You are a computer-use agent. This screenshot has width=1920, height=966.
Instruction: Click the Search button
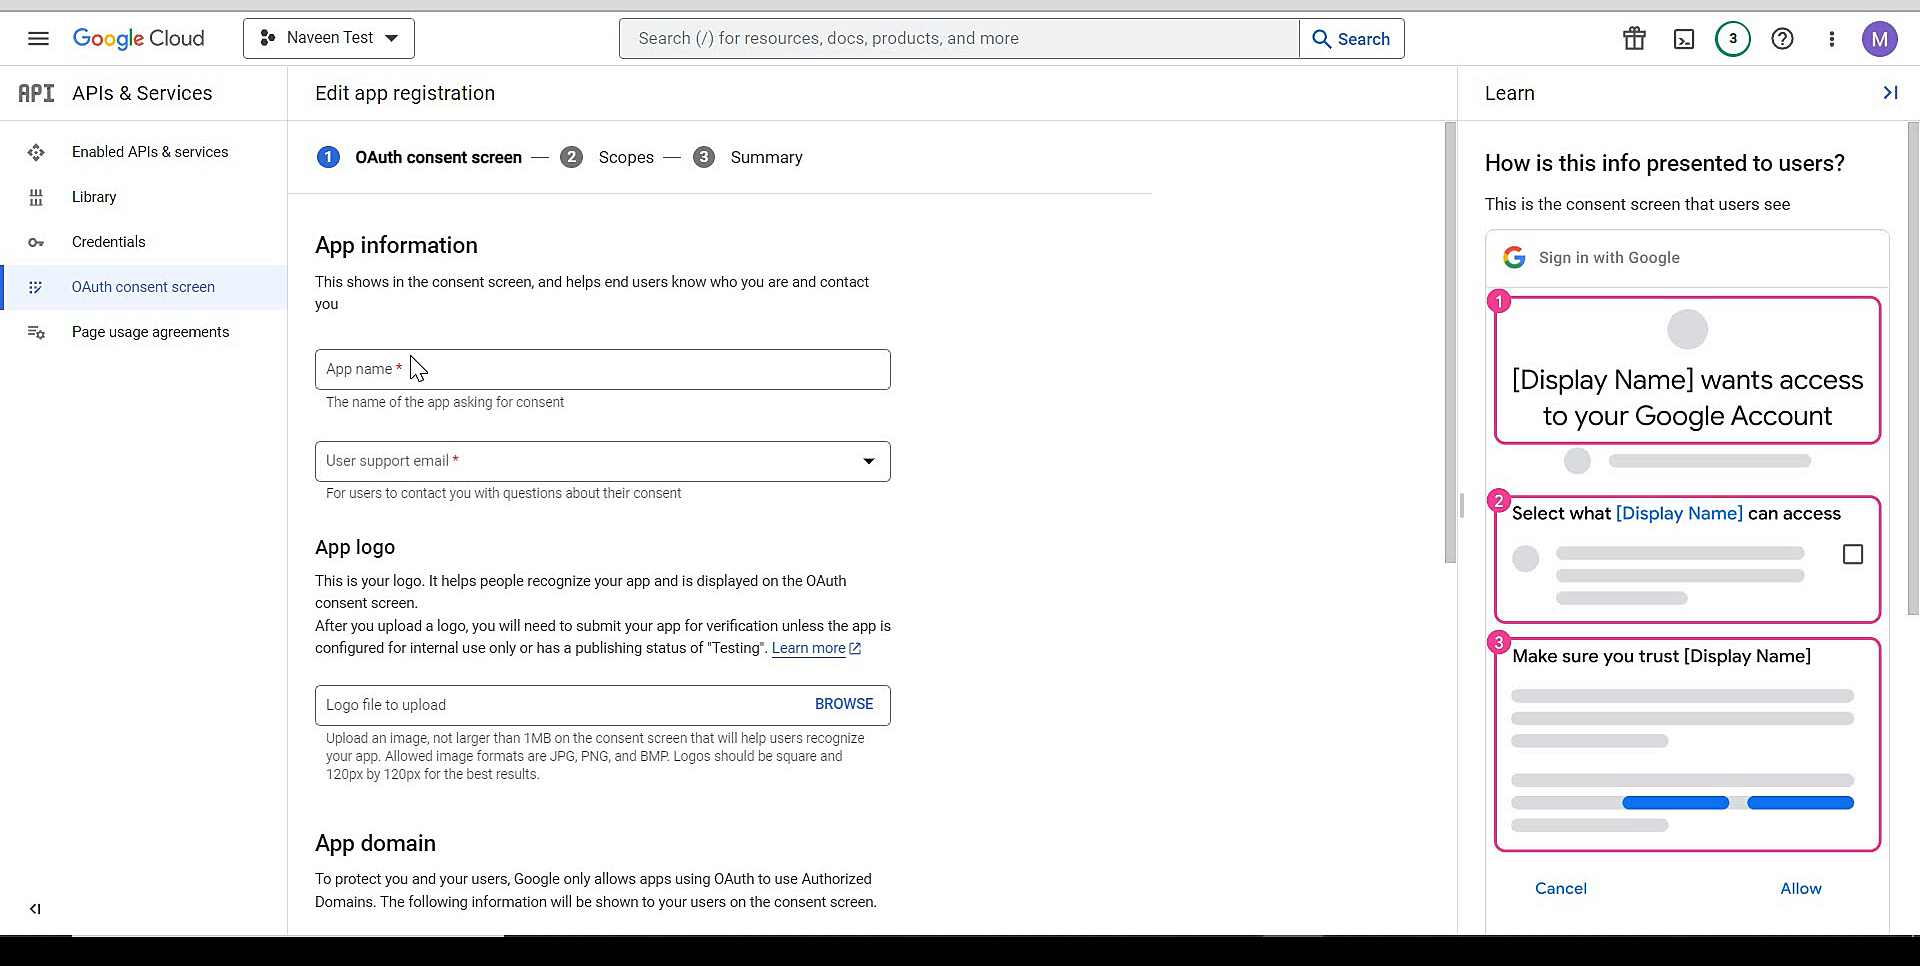(1352, 39)
